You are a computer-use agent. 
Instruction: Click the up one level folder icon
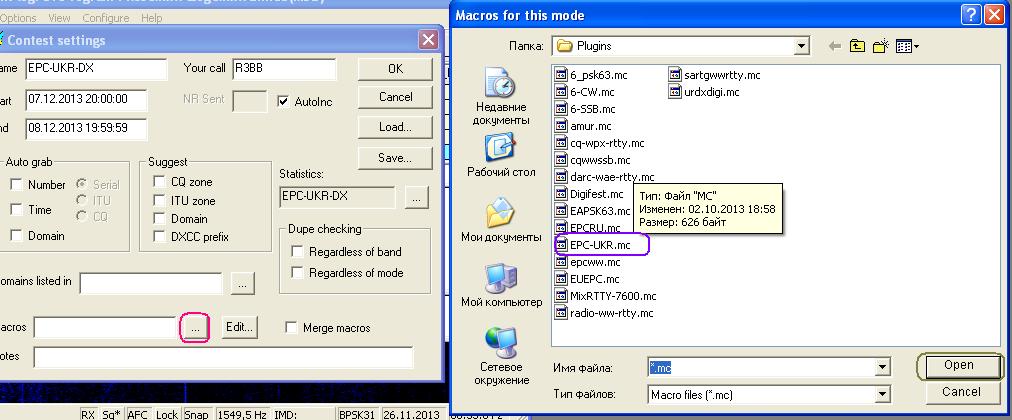click(x=857, y=46)
